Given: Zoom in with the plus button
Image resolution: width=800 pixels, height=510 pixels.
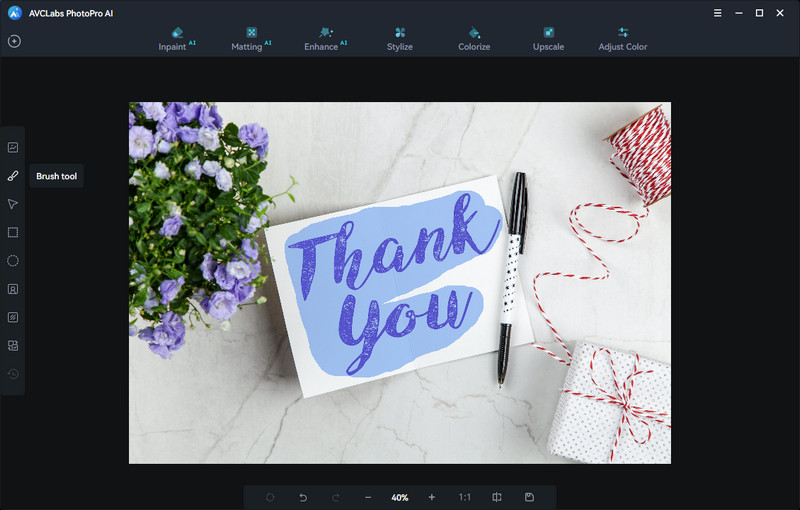Looking at the screenshot, I should (432, 497).
